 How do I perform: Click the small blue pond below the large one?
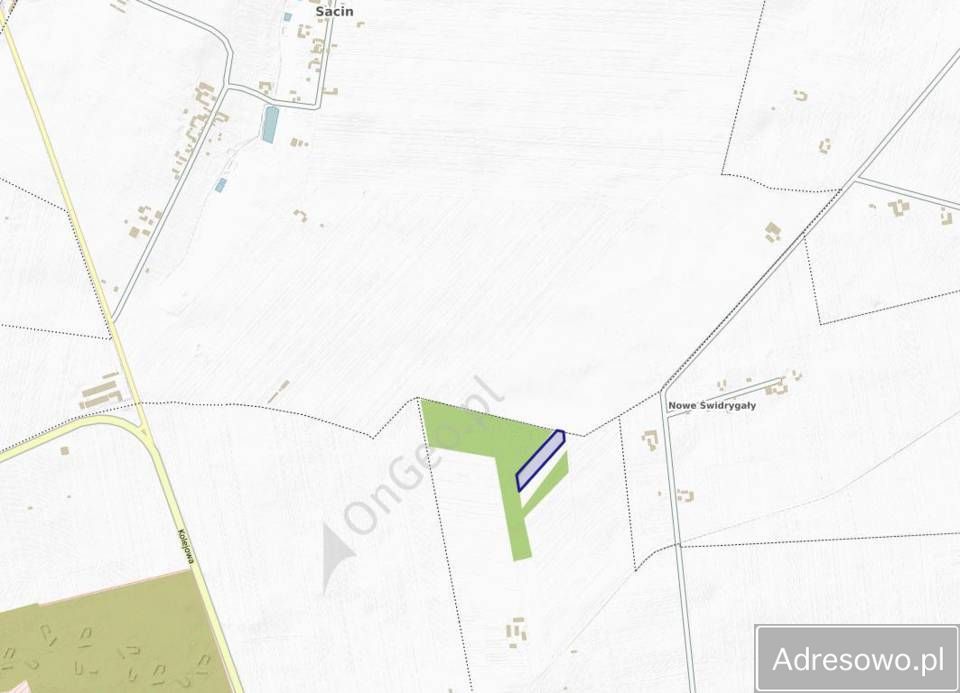[220, 185]
